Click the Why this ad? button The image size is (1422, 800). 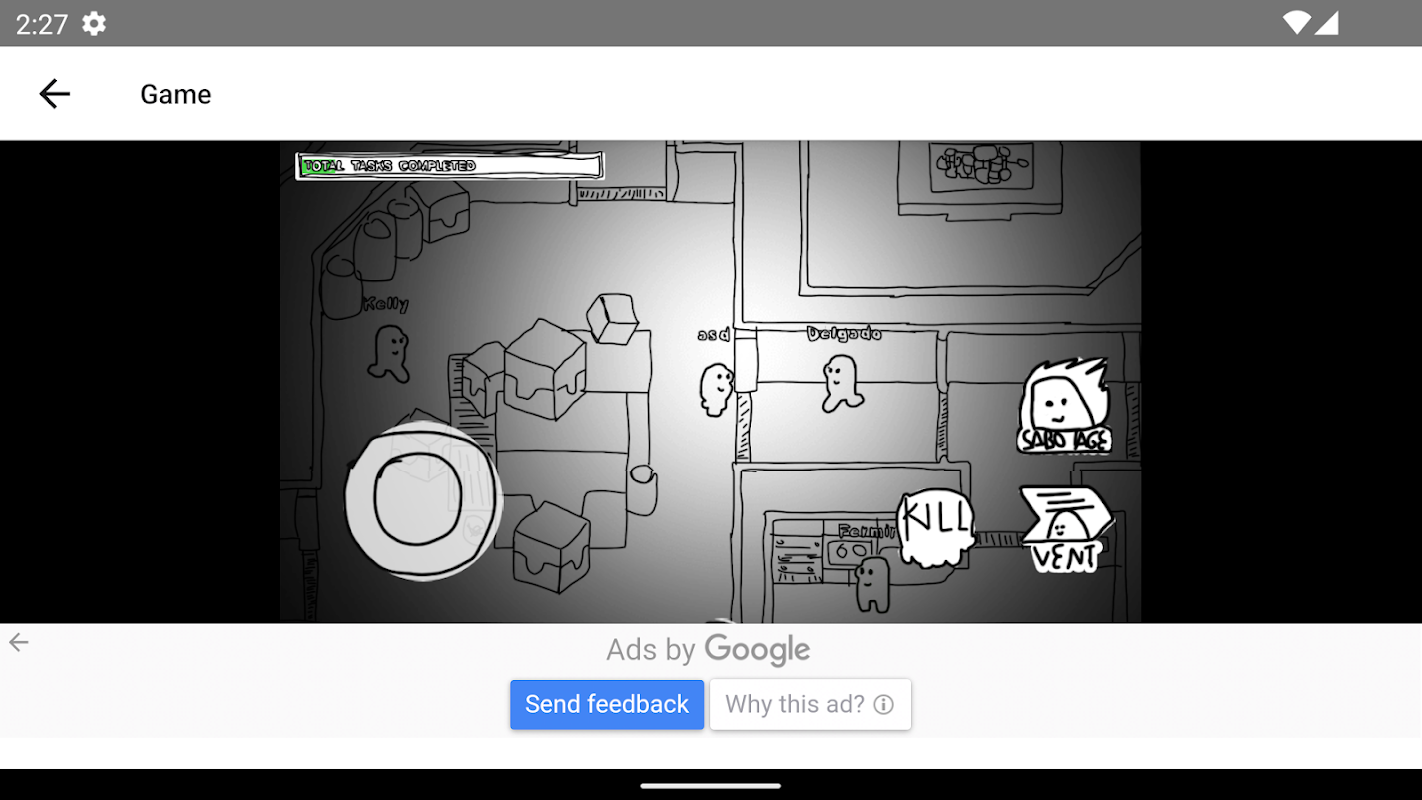(x=810, y=704)
